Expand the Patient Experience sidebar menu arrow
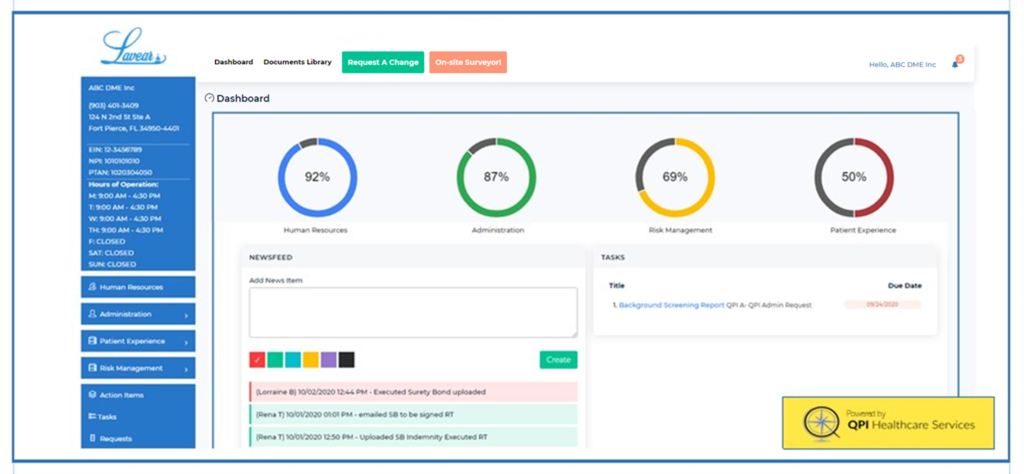This screenshot has height=474, width=1024. pos(187,341)
